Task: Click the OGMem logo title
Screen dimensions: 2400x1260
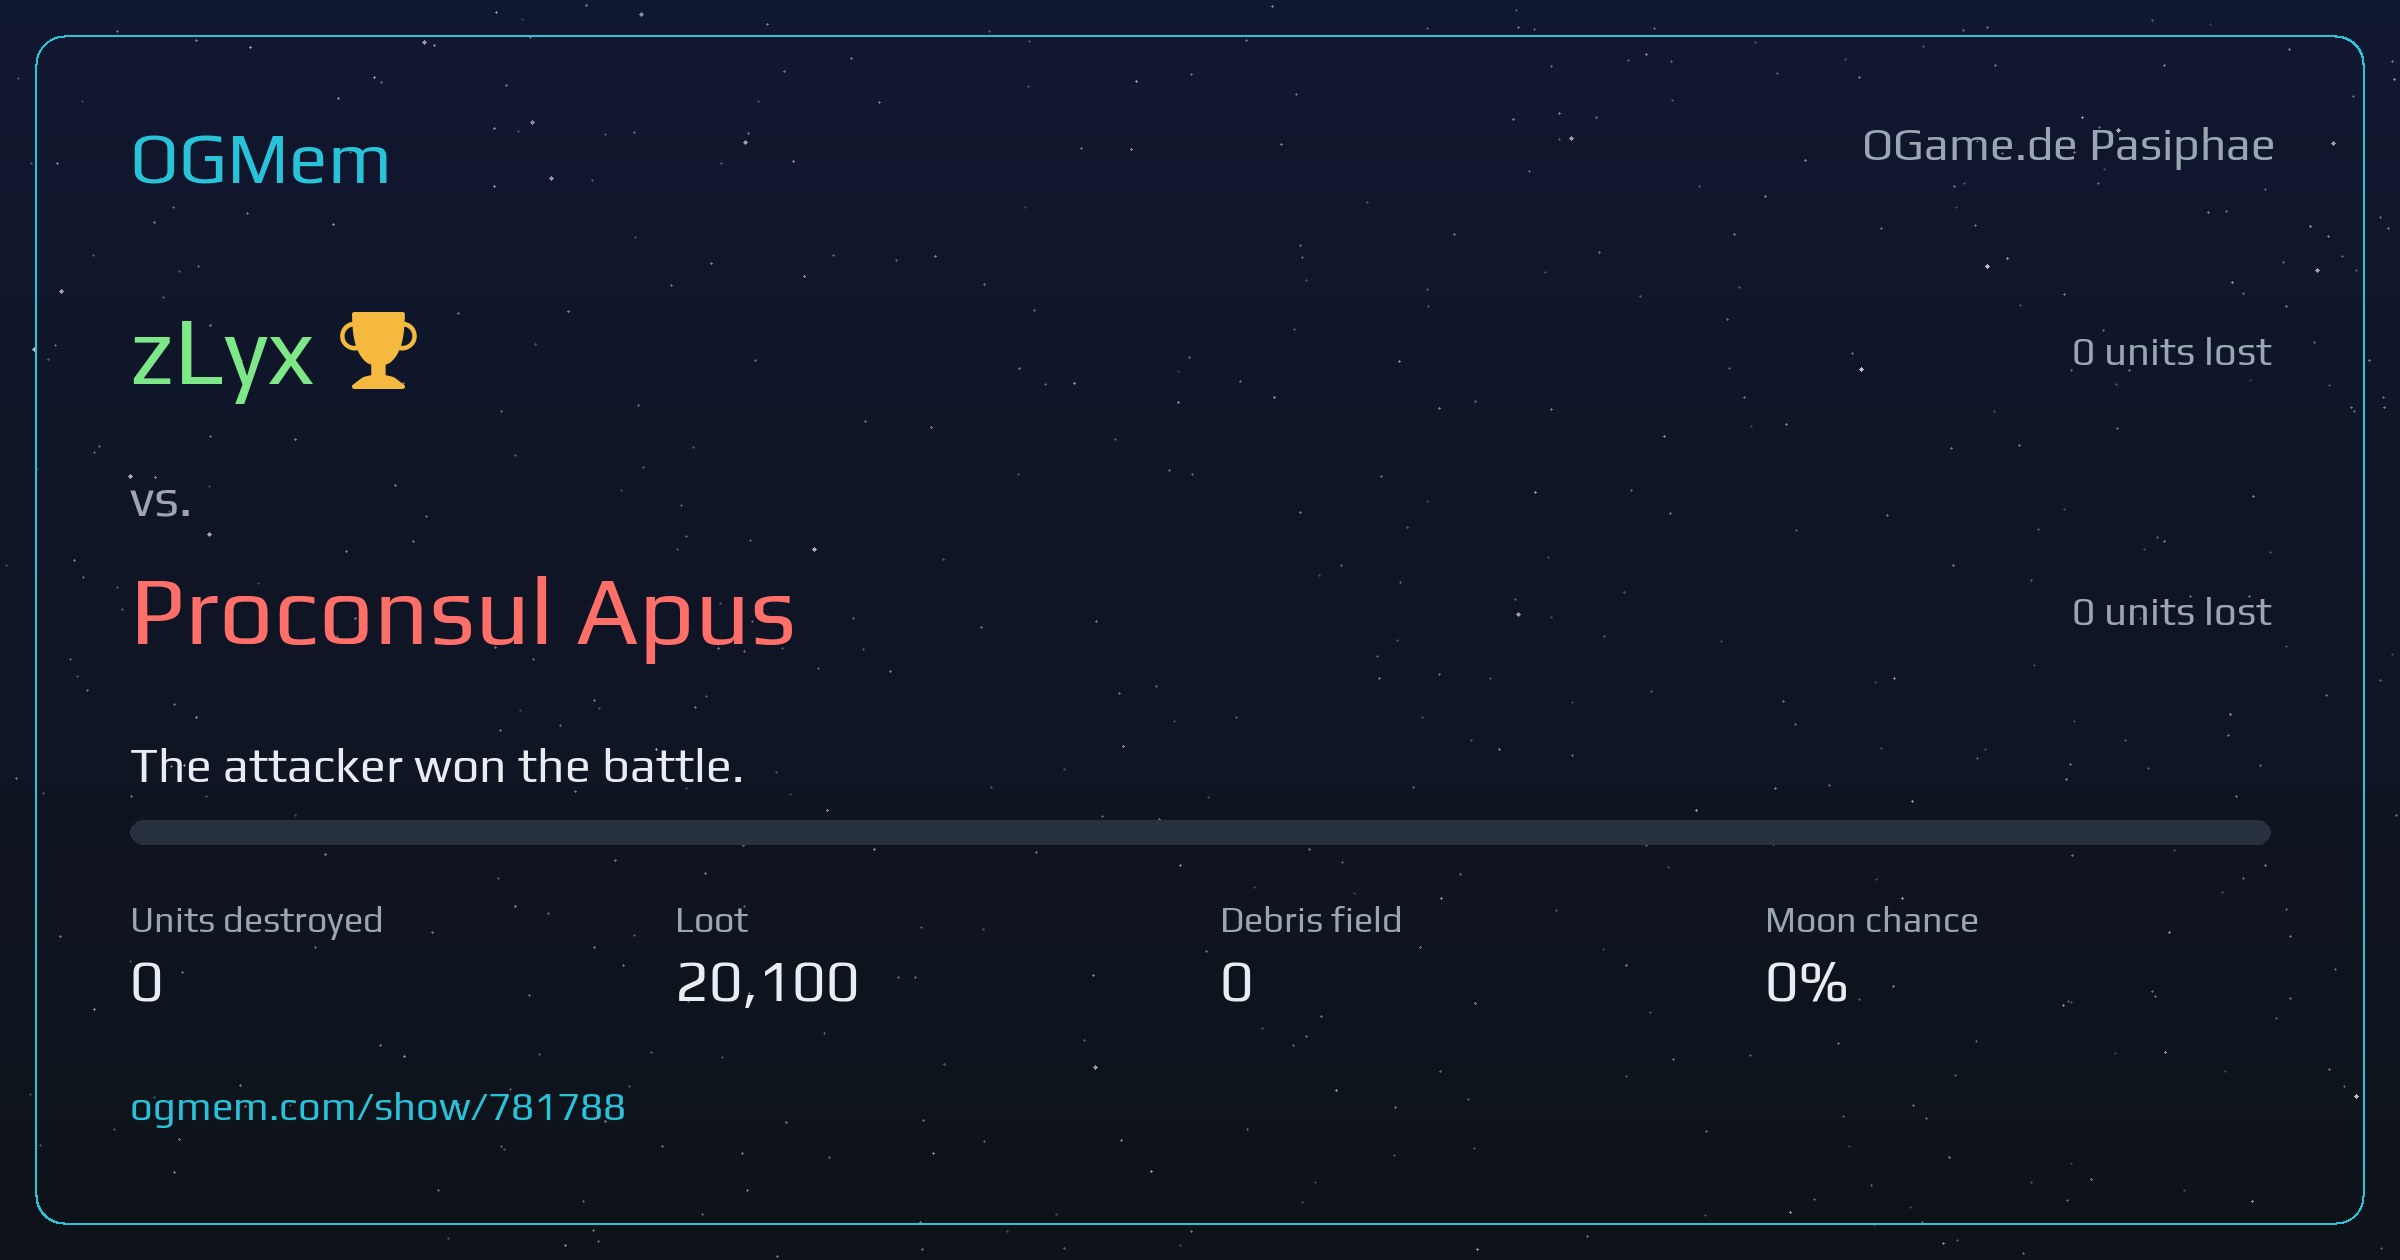Action: [x=260, y=160]
